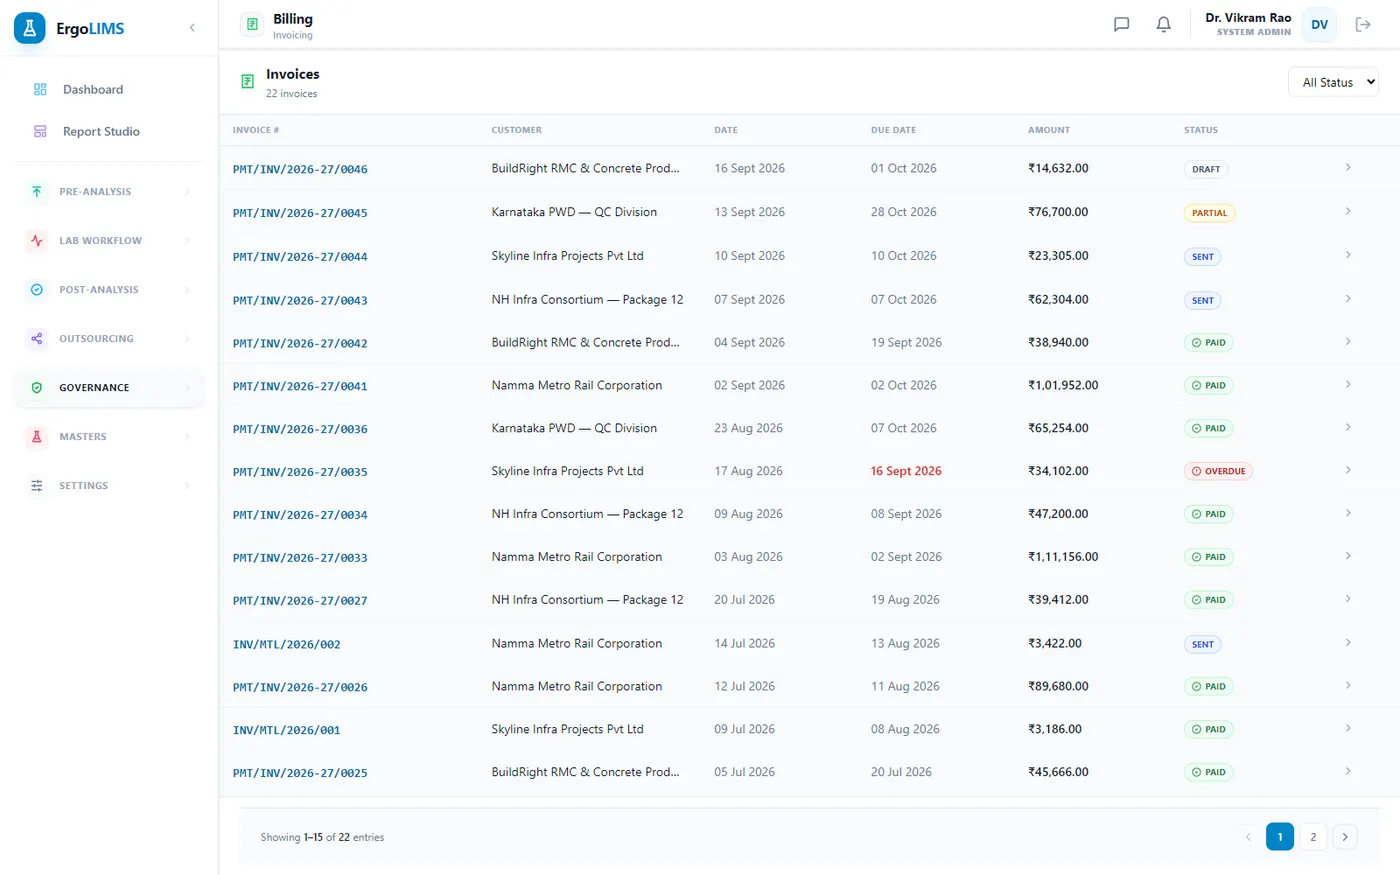Image resolution: width=1400 pixels, height=875 pixels.
Task: Click the DRAFT status badge
Action: pos(1206,169)
